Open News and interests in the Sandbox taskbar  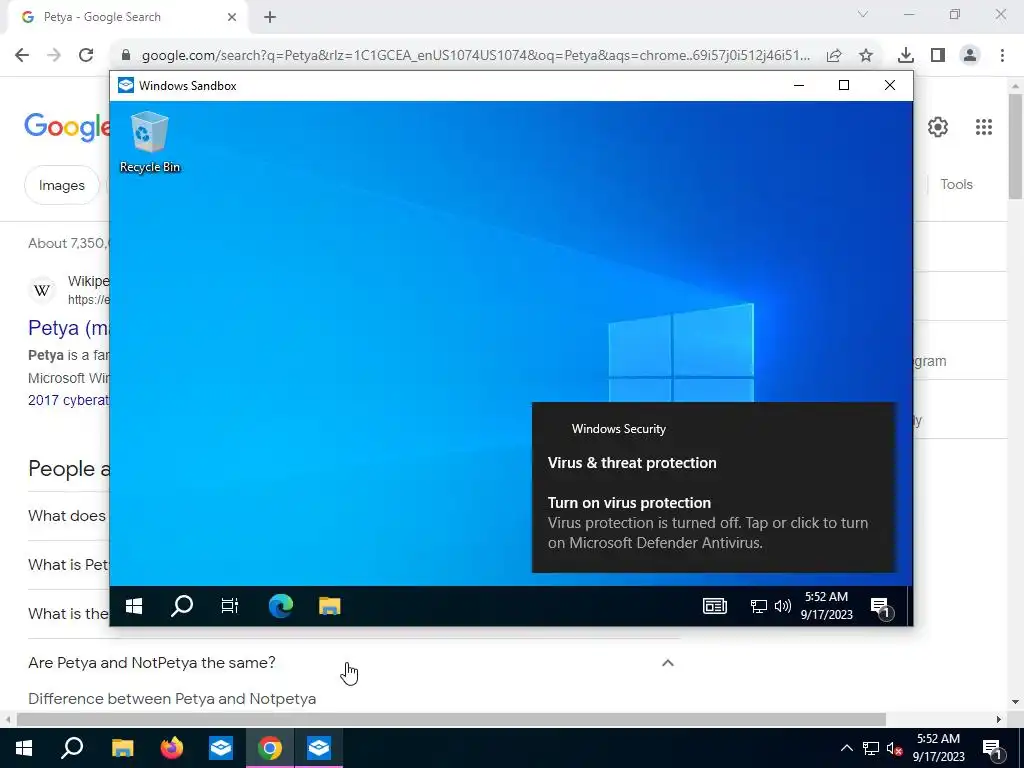[715, 607]
